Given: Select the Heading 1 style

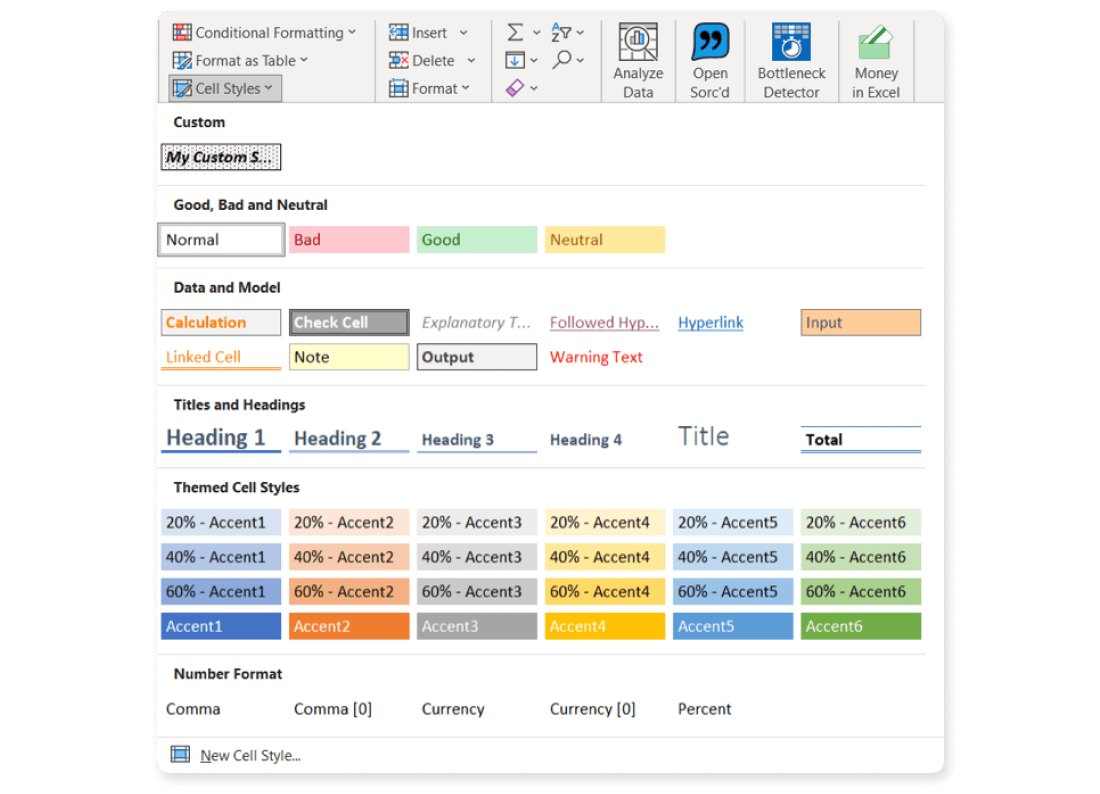Looking at the screenshot, I should (221, 438).
